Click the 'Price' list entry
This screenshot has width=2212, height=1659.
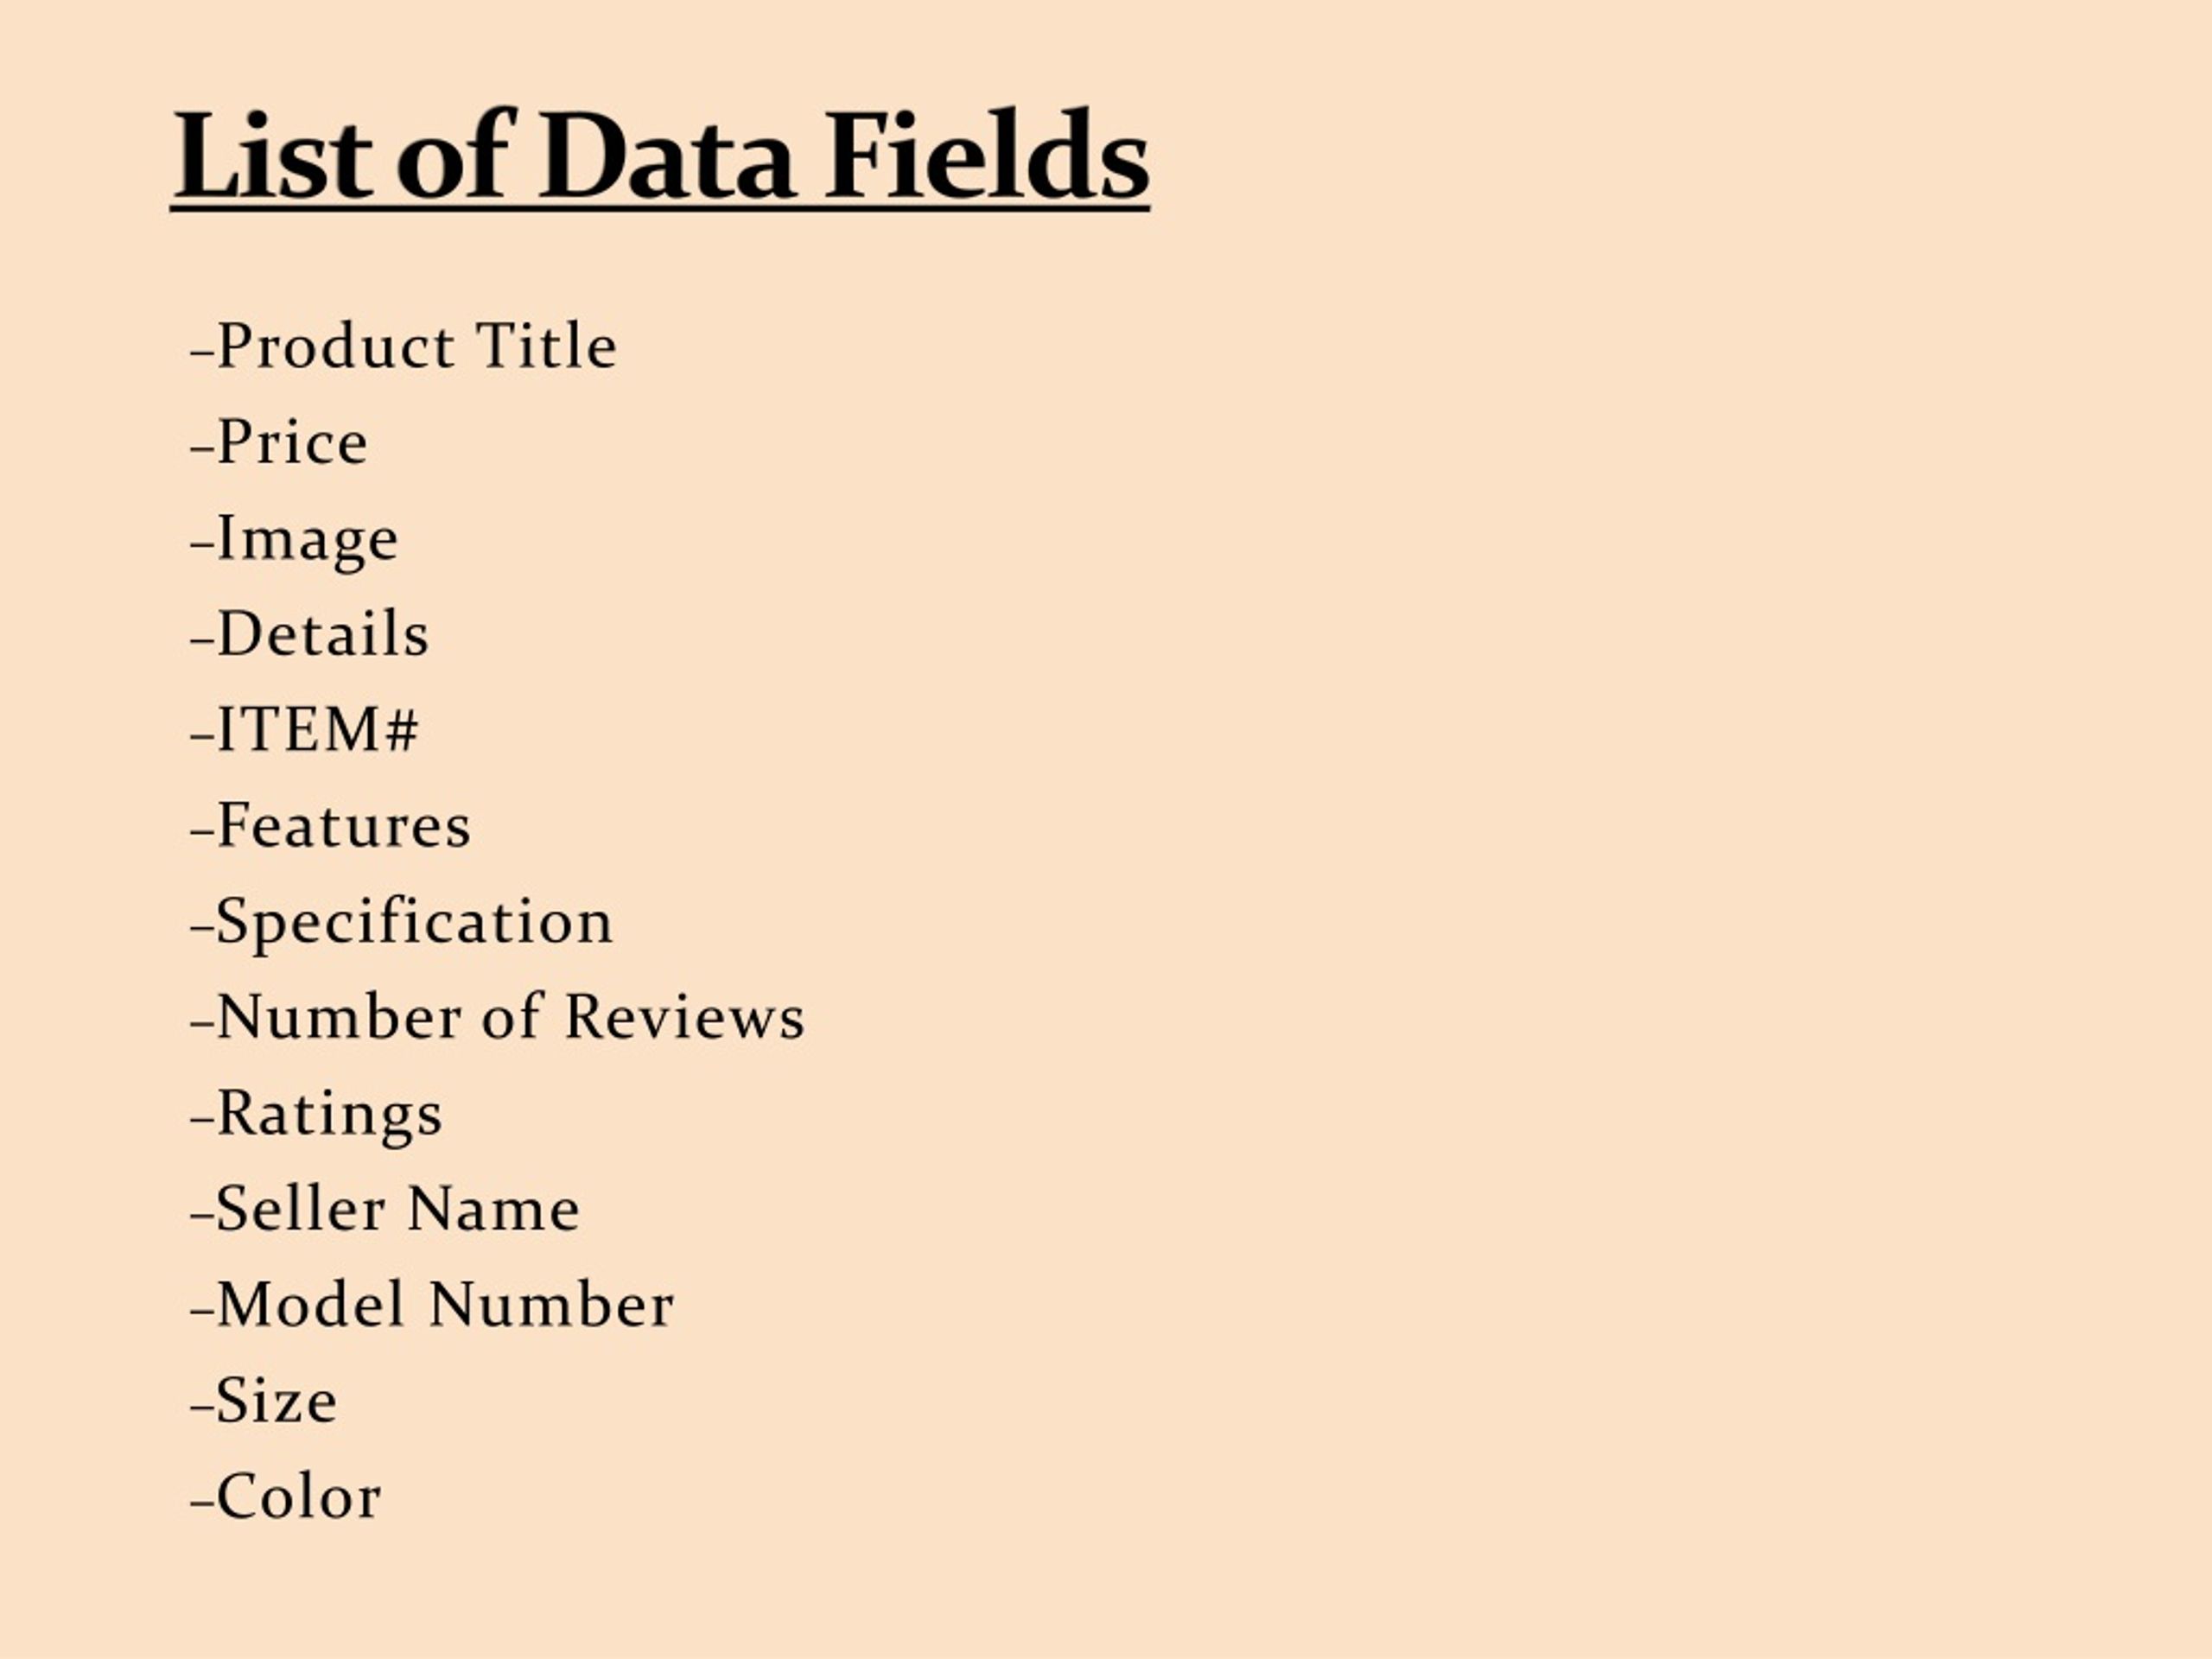[279, 442]
